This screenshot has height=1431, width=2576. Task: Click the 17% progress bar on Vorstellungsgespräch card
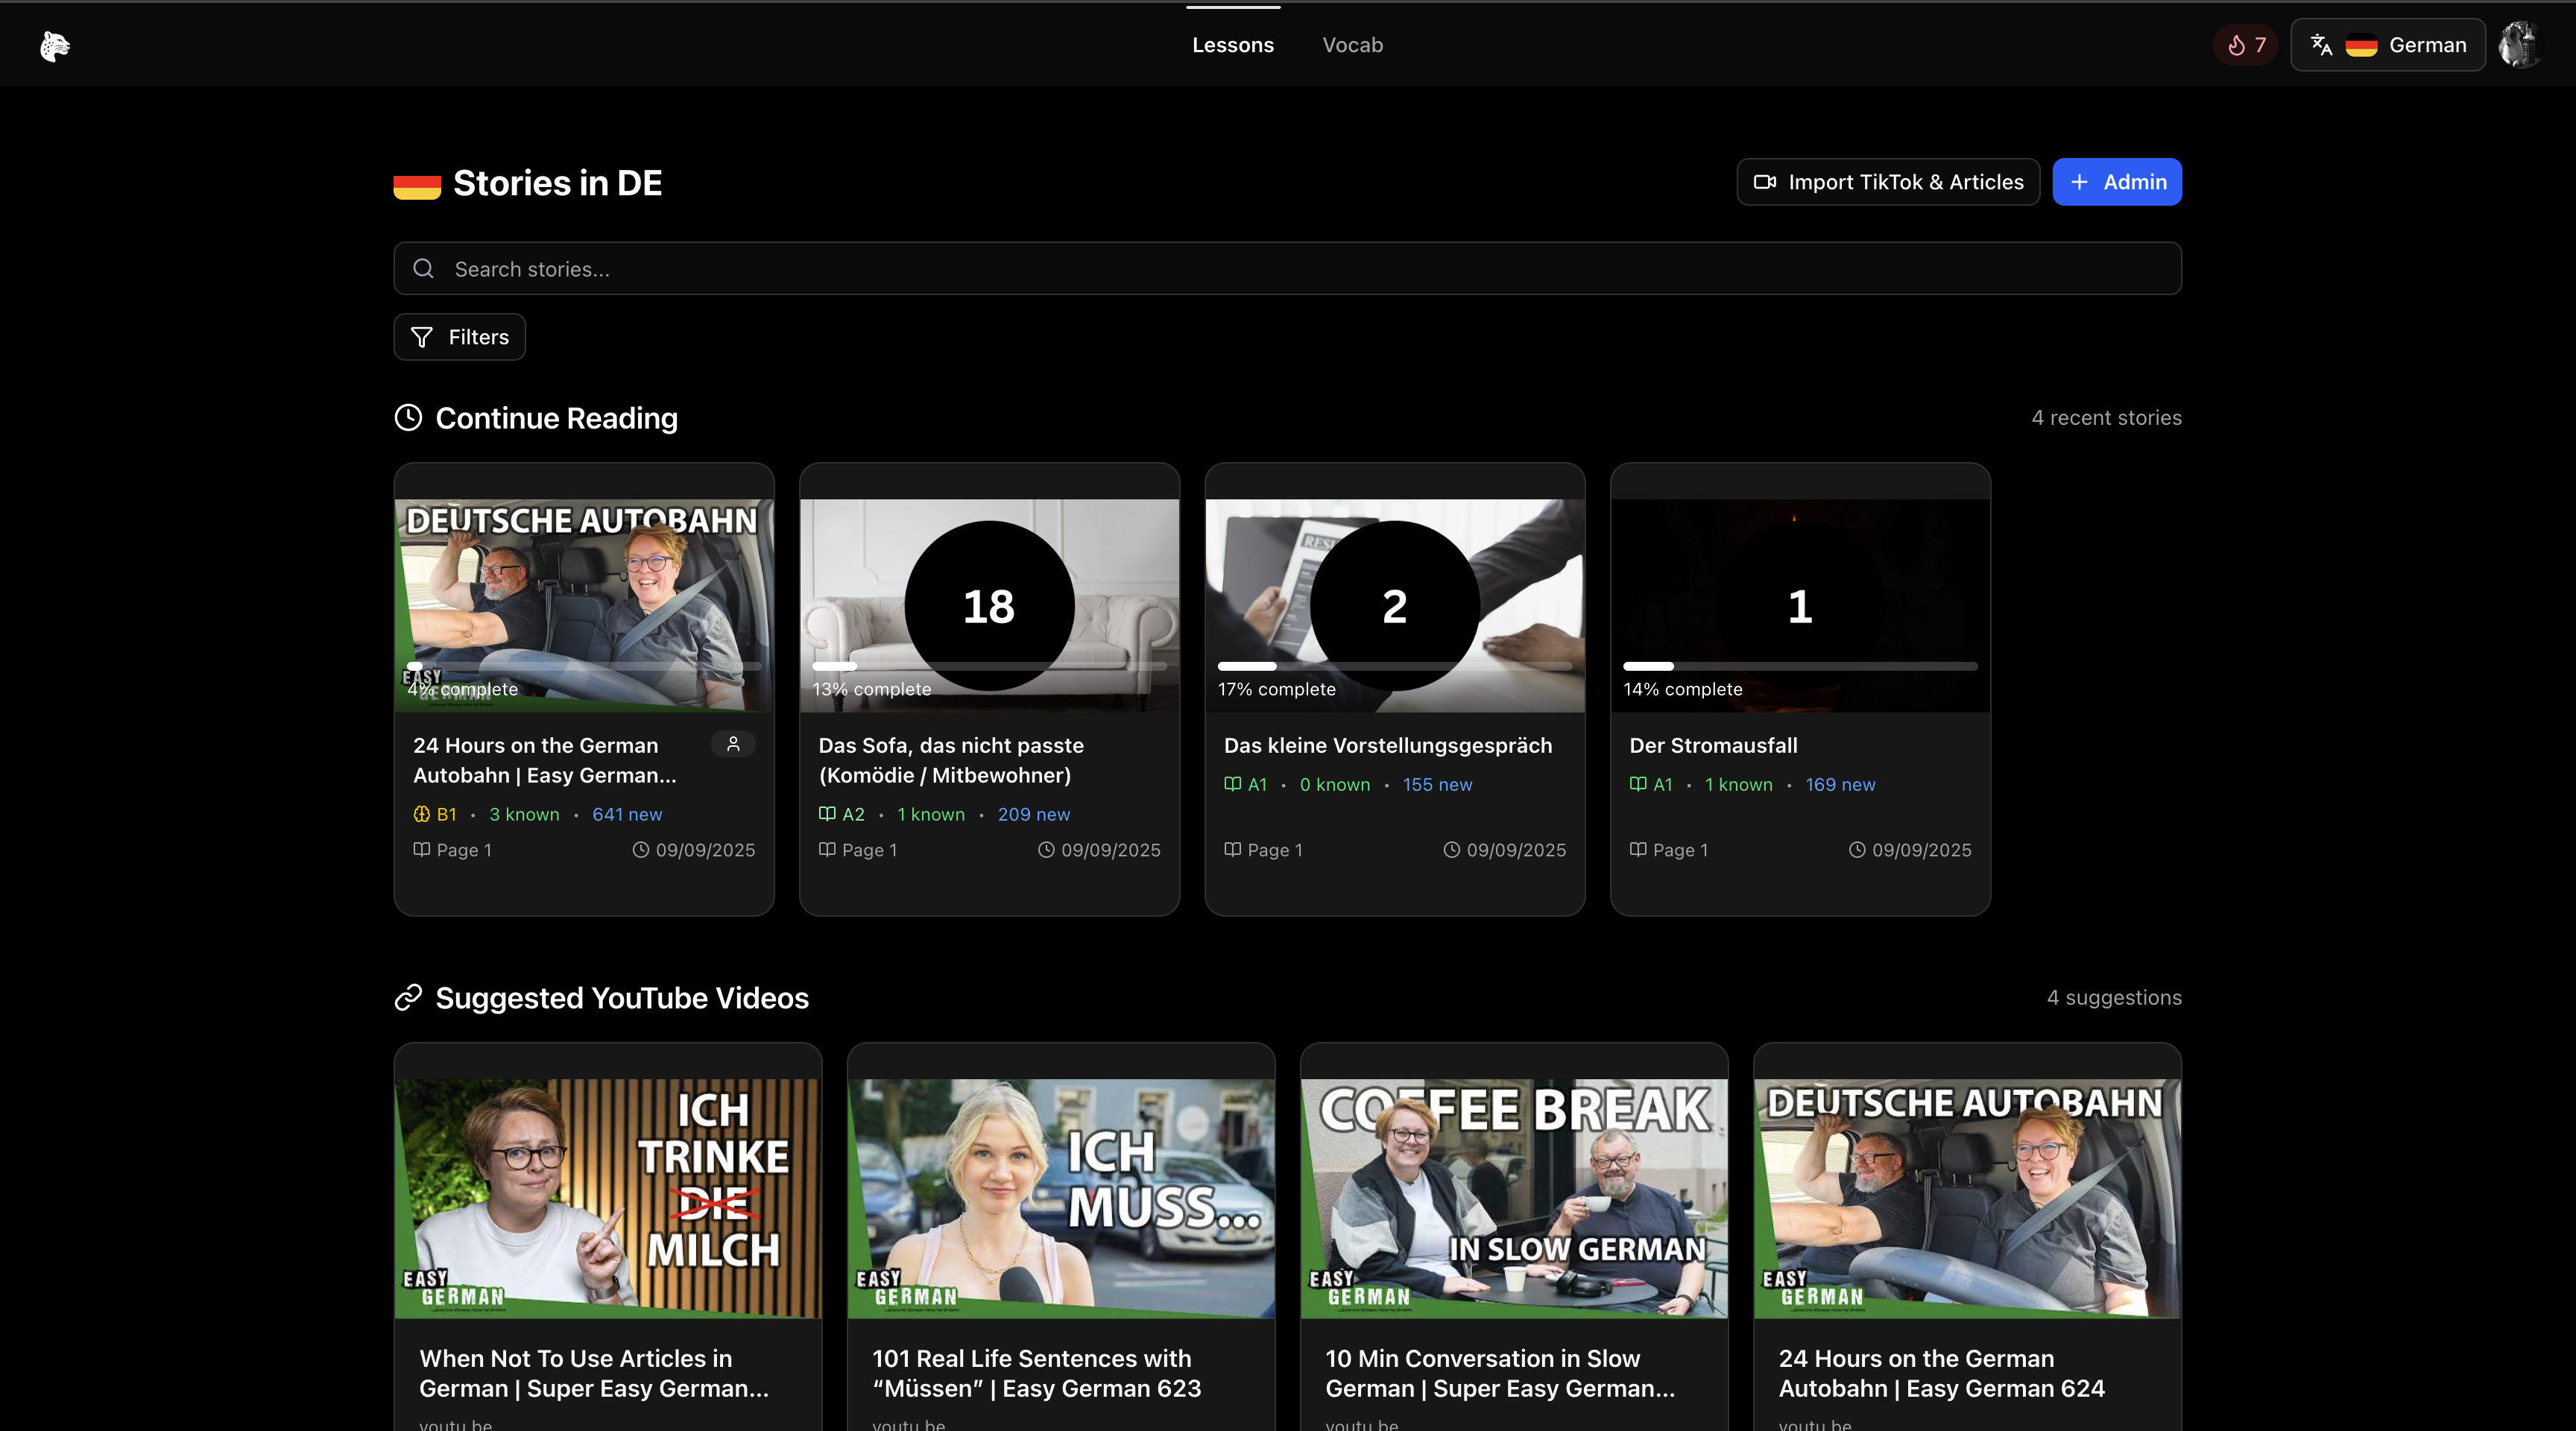click(x=1395, y=666)
